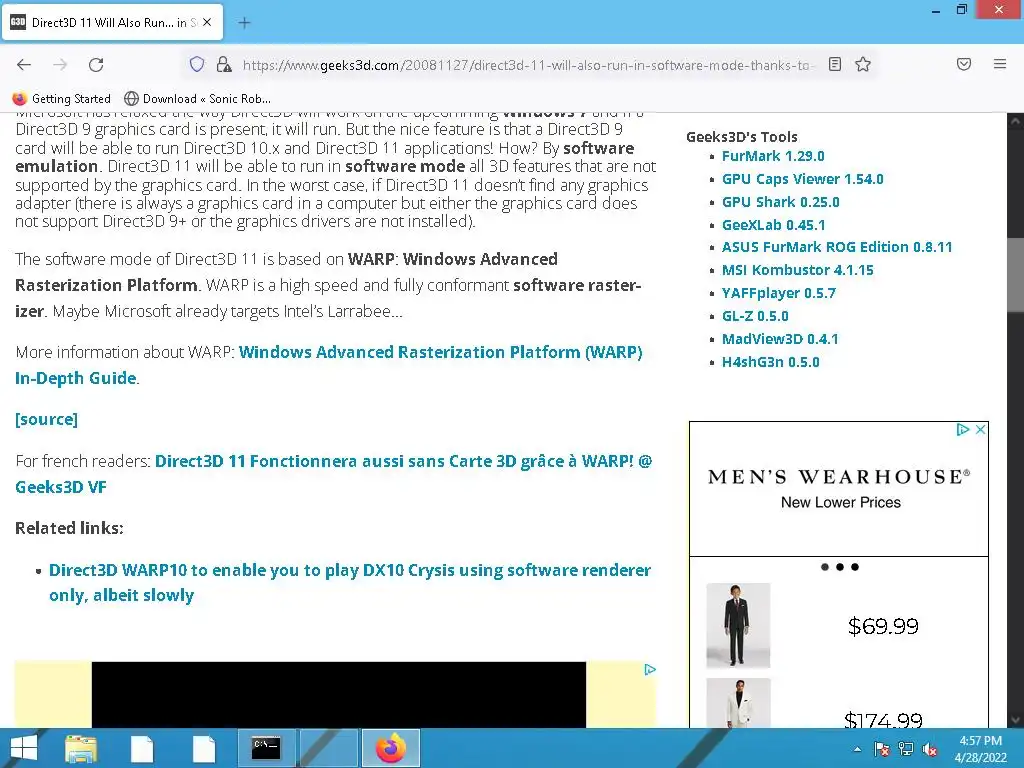Open the French Geeks3D VF article link
This screenshot has width=1024, height=768.
[334, 474]
